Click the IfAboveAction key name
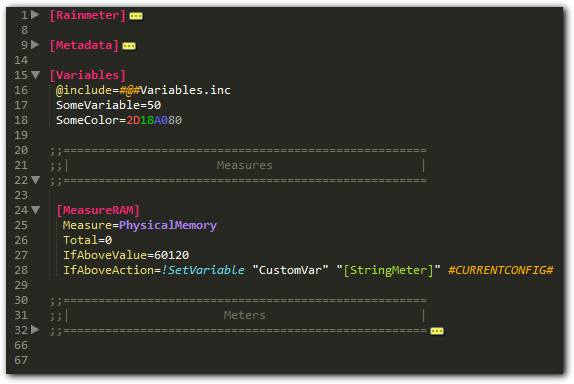The height and width of the screenshot is (384, 574). coord(108,271)
